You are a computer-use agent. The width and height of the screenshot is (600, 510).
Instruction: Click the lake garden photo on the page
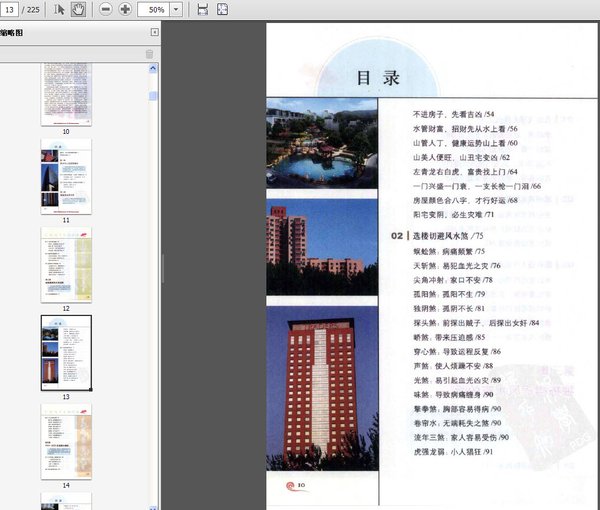(322, 143)
